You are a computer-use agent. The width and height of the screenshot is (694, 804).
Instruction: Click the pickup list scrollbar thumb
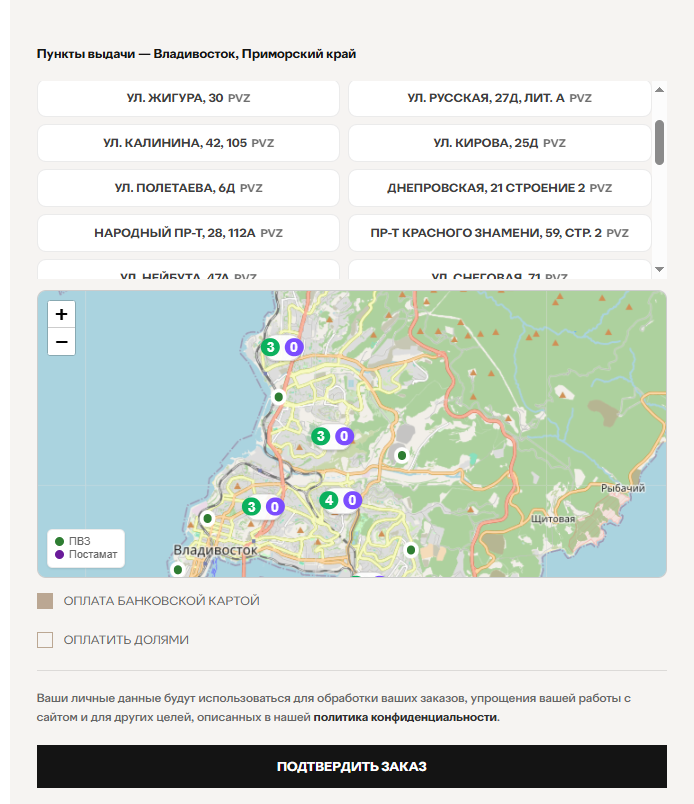[660, 143]
